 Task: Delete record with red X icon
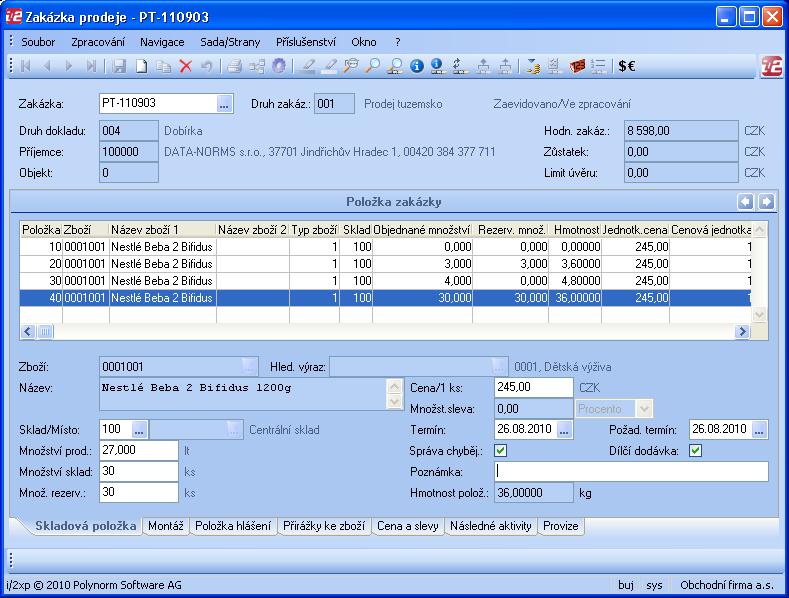coord(186,66)
